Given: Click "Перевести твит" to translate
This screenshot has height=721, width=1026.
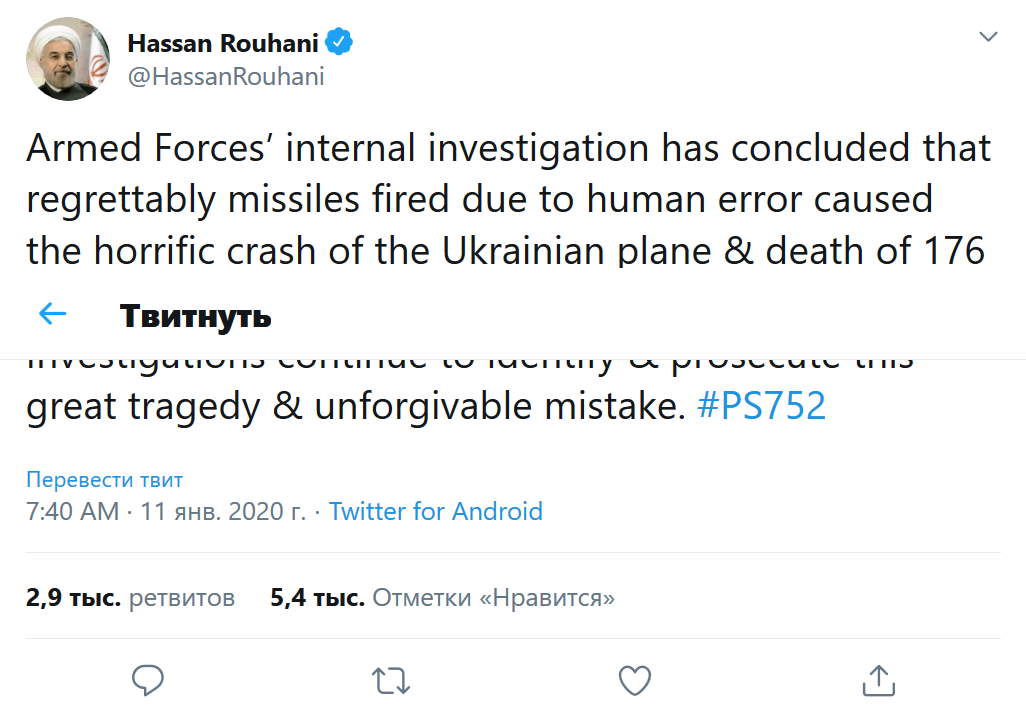Looking at the screenshot, I should pos(104,480).
